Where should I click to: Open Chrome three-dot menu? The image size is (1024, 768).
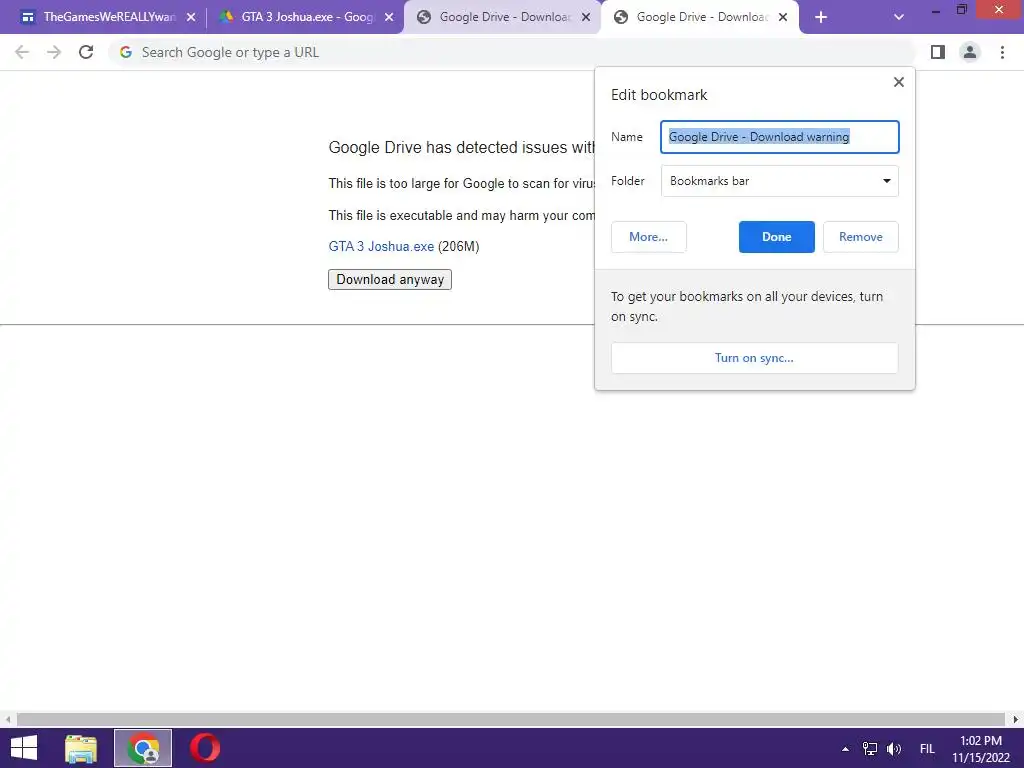point(1002,52)
